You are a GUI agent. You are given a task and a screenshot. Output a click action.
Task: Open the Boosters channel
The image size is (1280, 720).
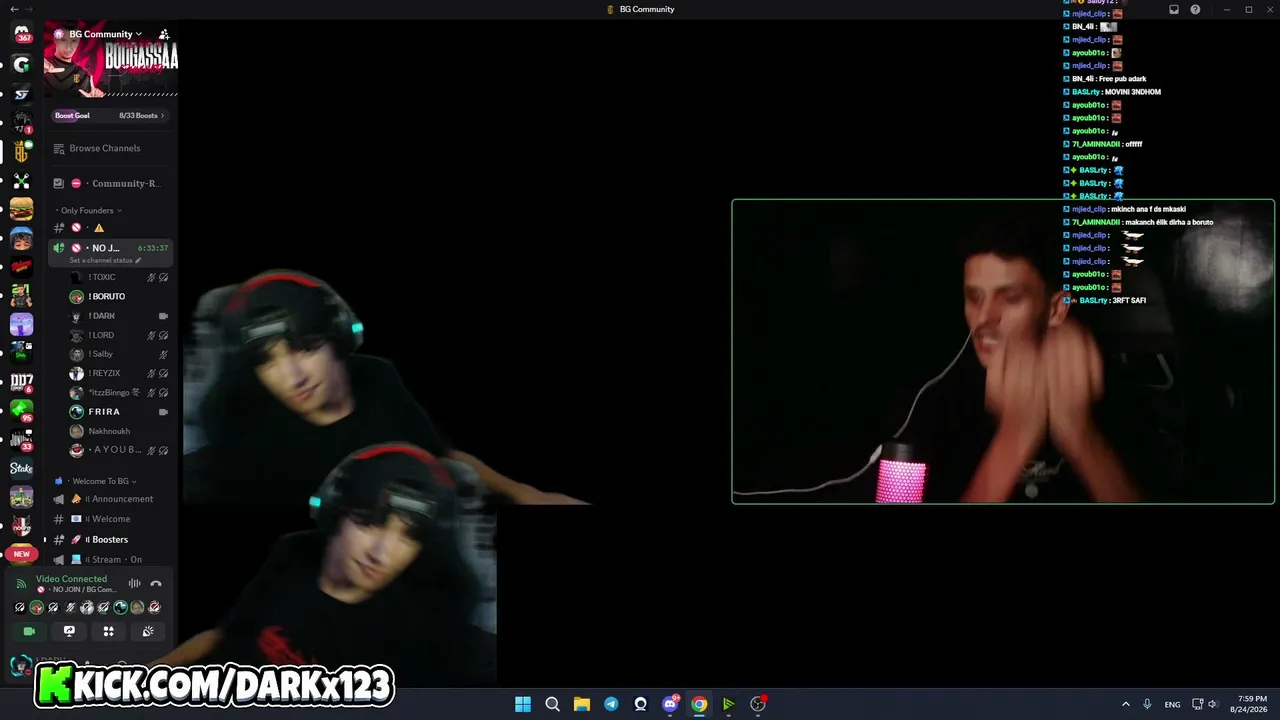pos(110,540)
